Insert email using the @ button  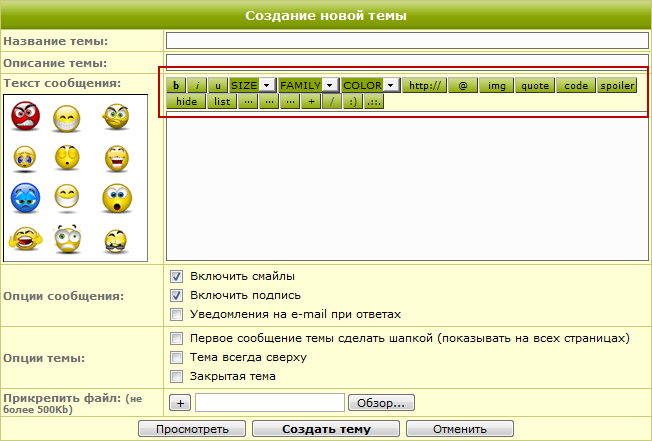coord(461,86)
